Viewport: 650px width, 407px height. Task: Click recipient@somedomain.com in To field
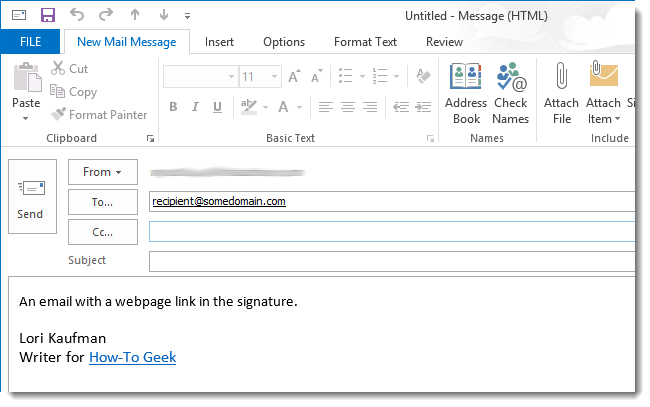(219, 201)
